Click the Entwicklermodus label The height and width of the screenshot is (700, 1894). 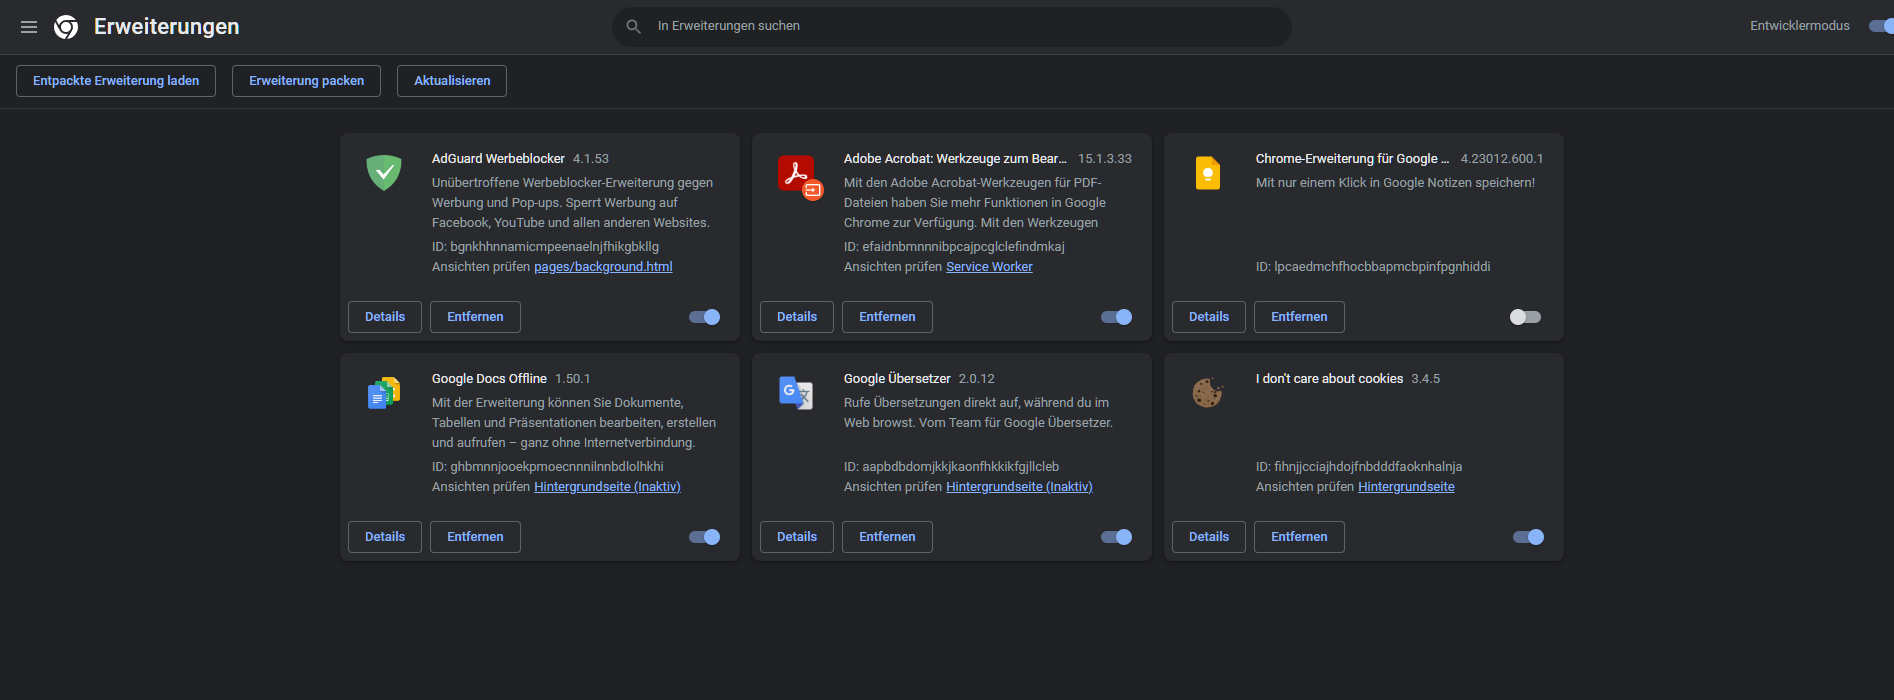click(1800, 26)
